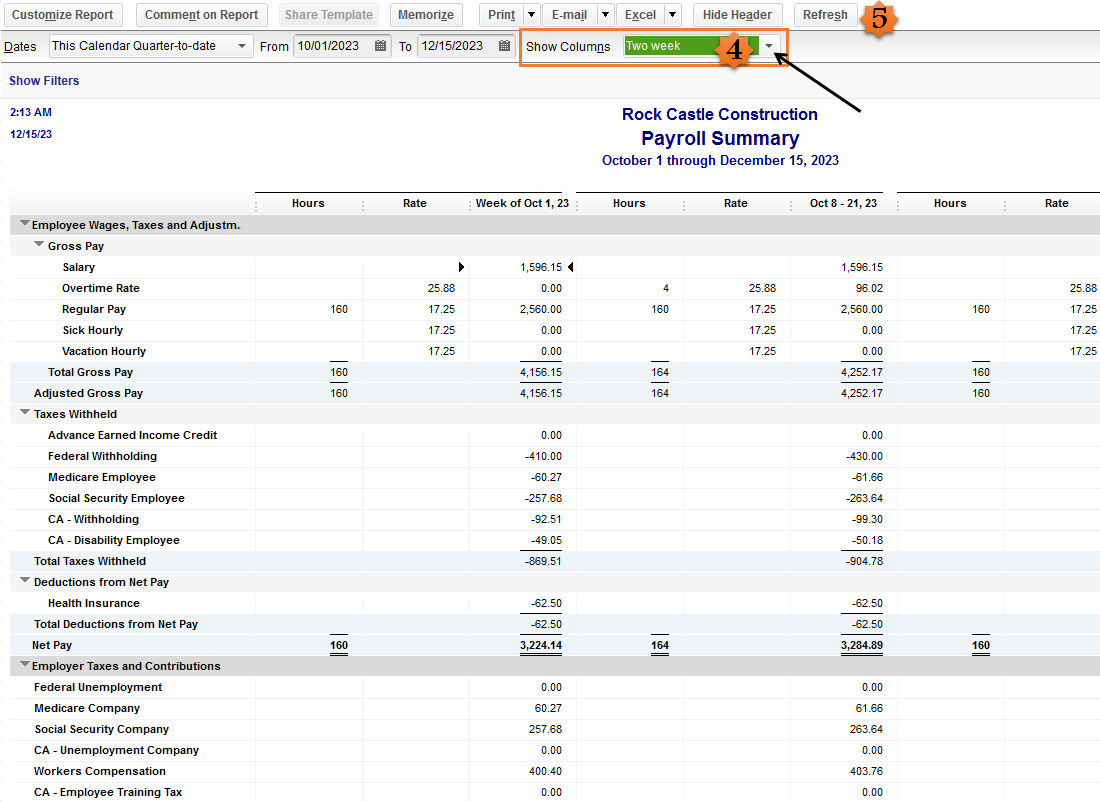Viewport: 1100px width, 802px height.
Task: Select the Medicare Employee row label
Action: pyautogui.click(x=102, y=478)
